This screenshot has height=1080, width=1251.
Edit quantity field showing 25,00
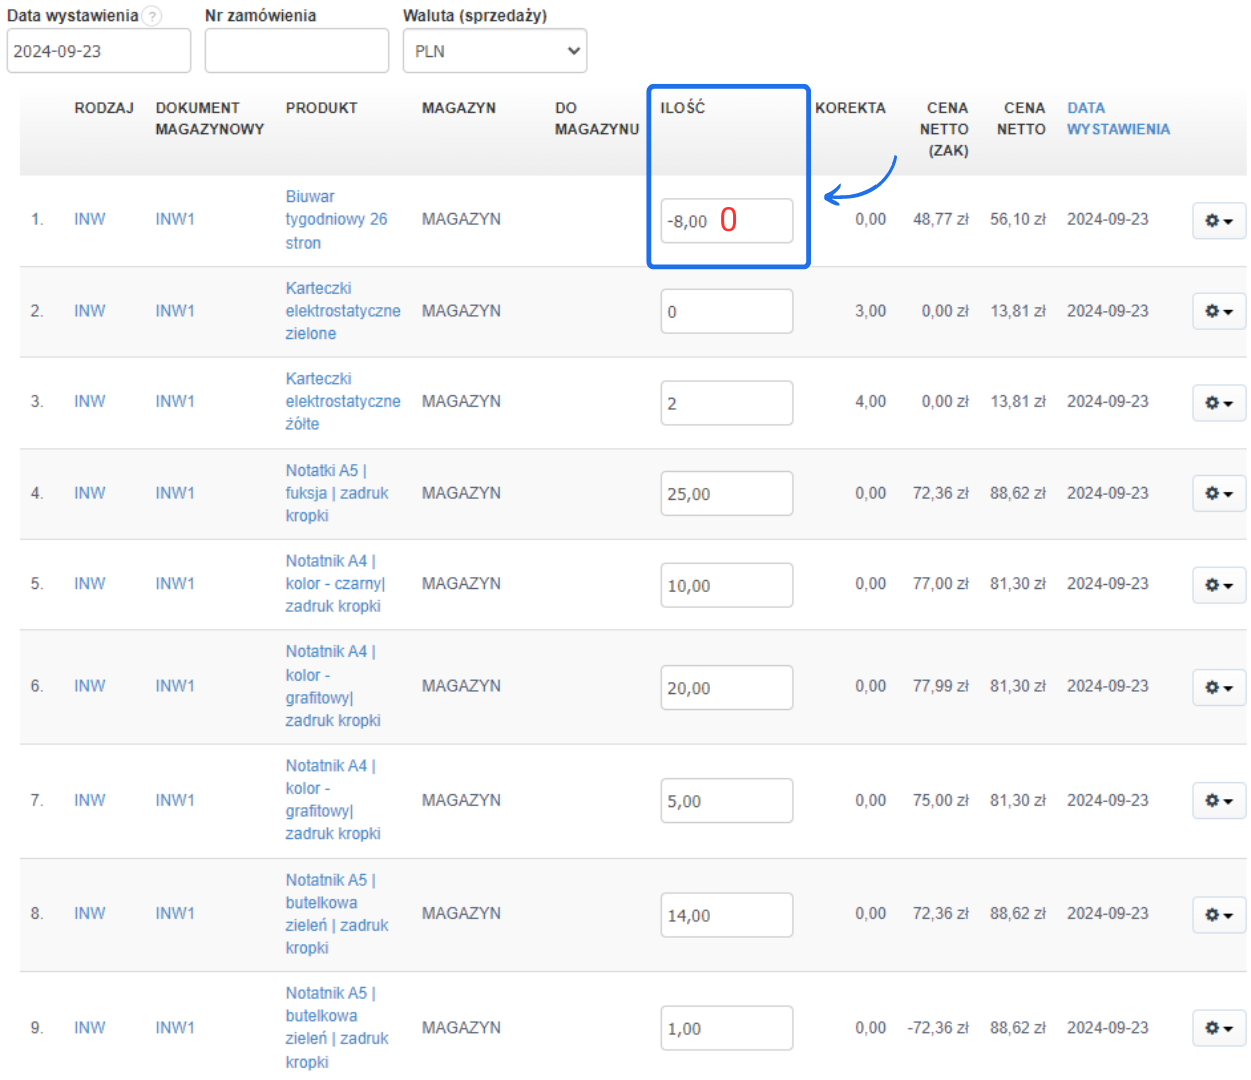pos(726,494)
